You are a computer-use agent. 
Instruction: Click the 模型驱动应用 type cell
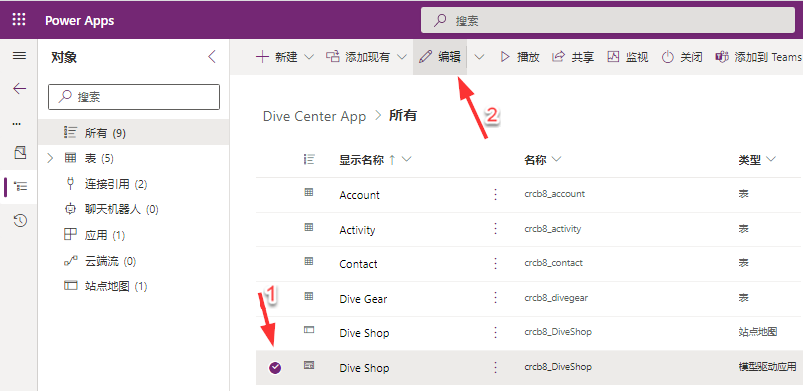click(x=767, y=367)
